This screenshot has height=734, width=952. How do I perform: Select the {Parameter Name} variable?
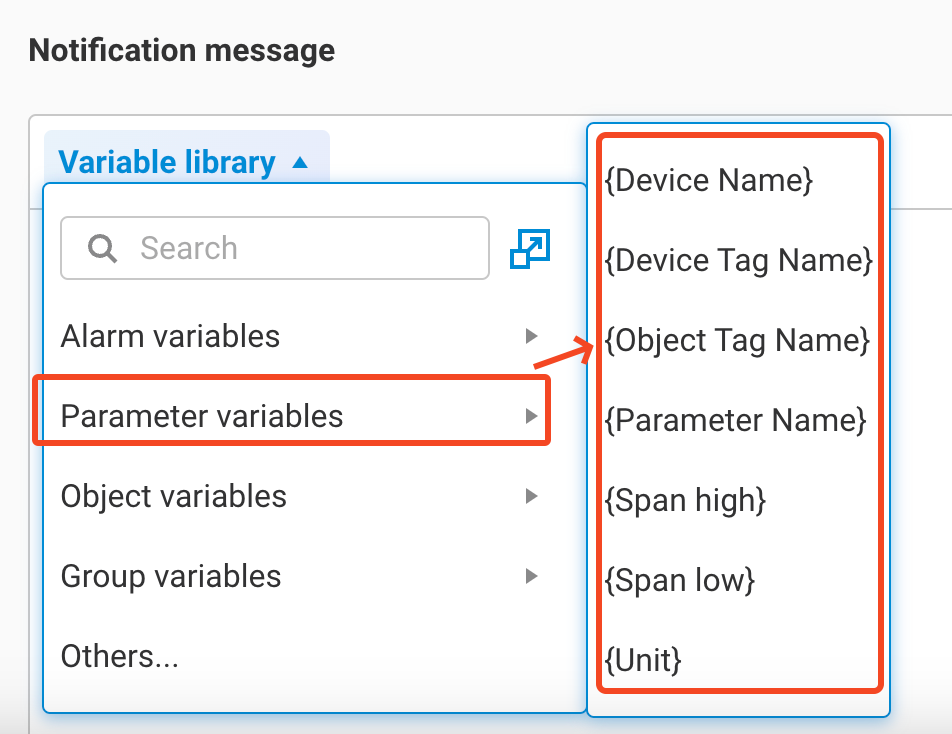(x=735, y=421)
